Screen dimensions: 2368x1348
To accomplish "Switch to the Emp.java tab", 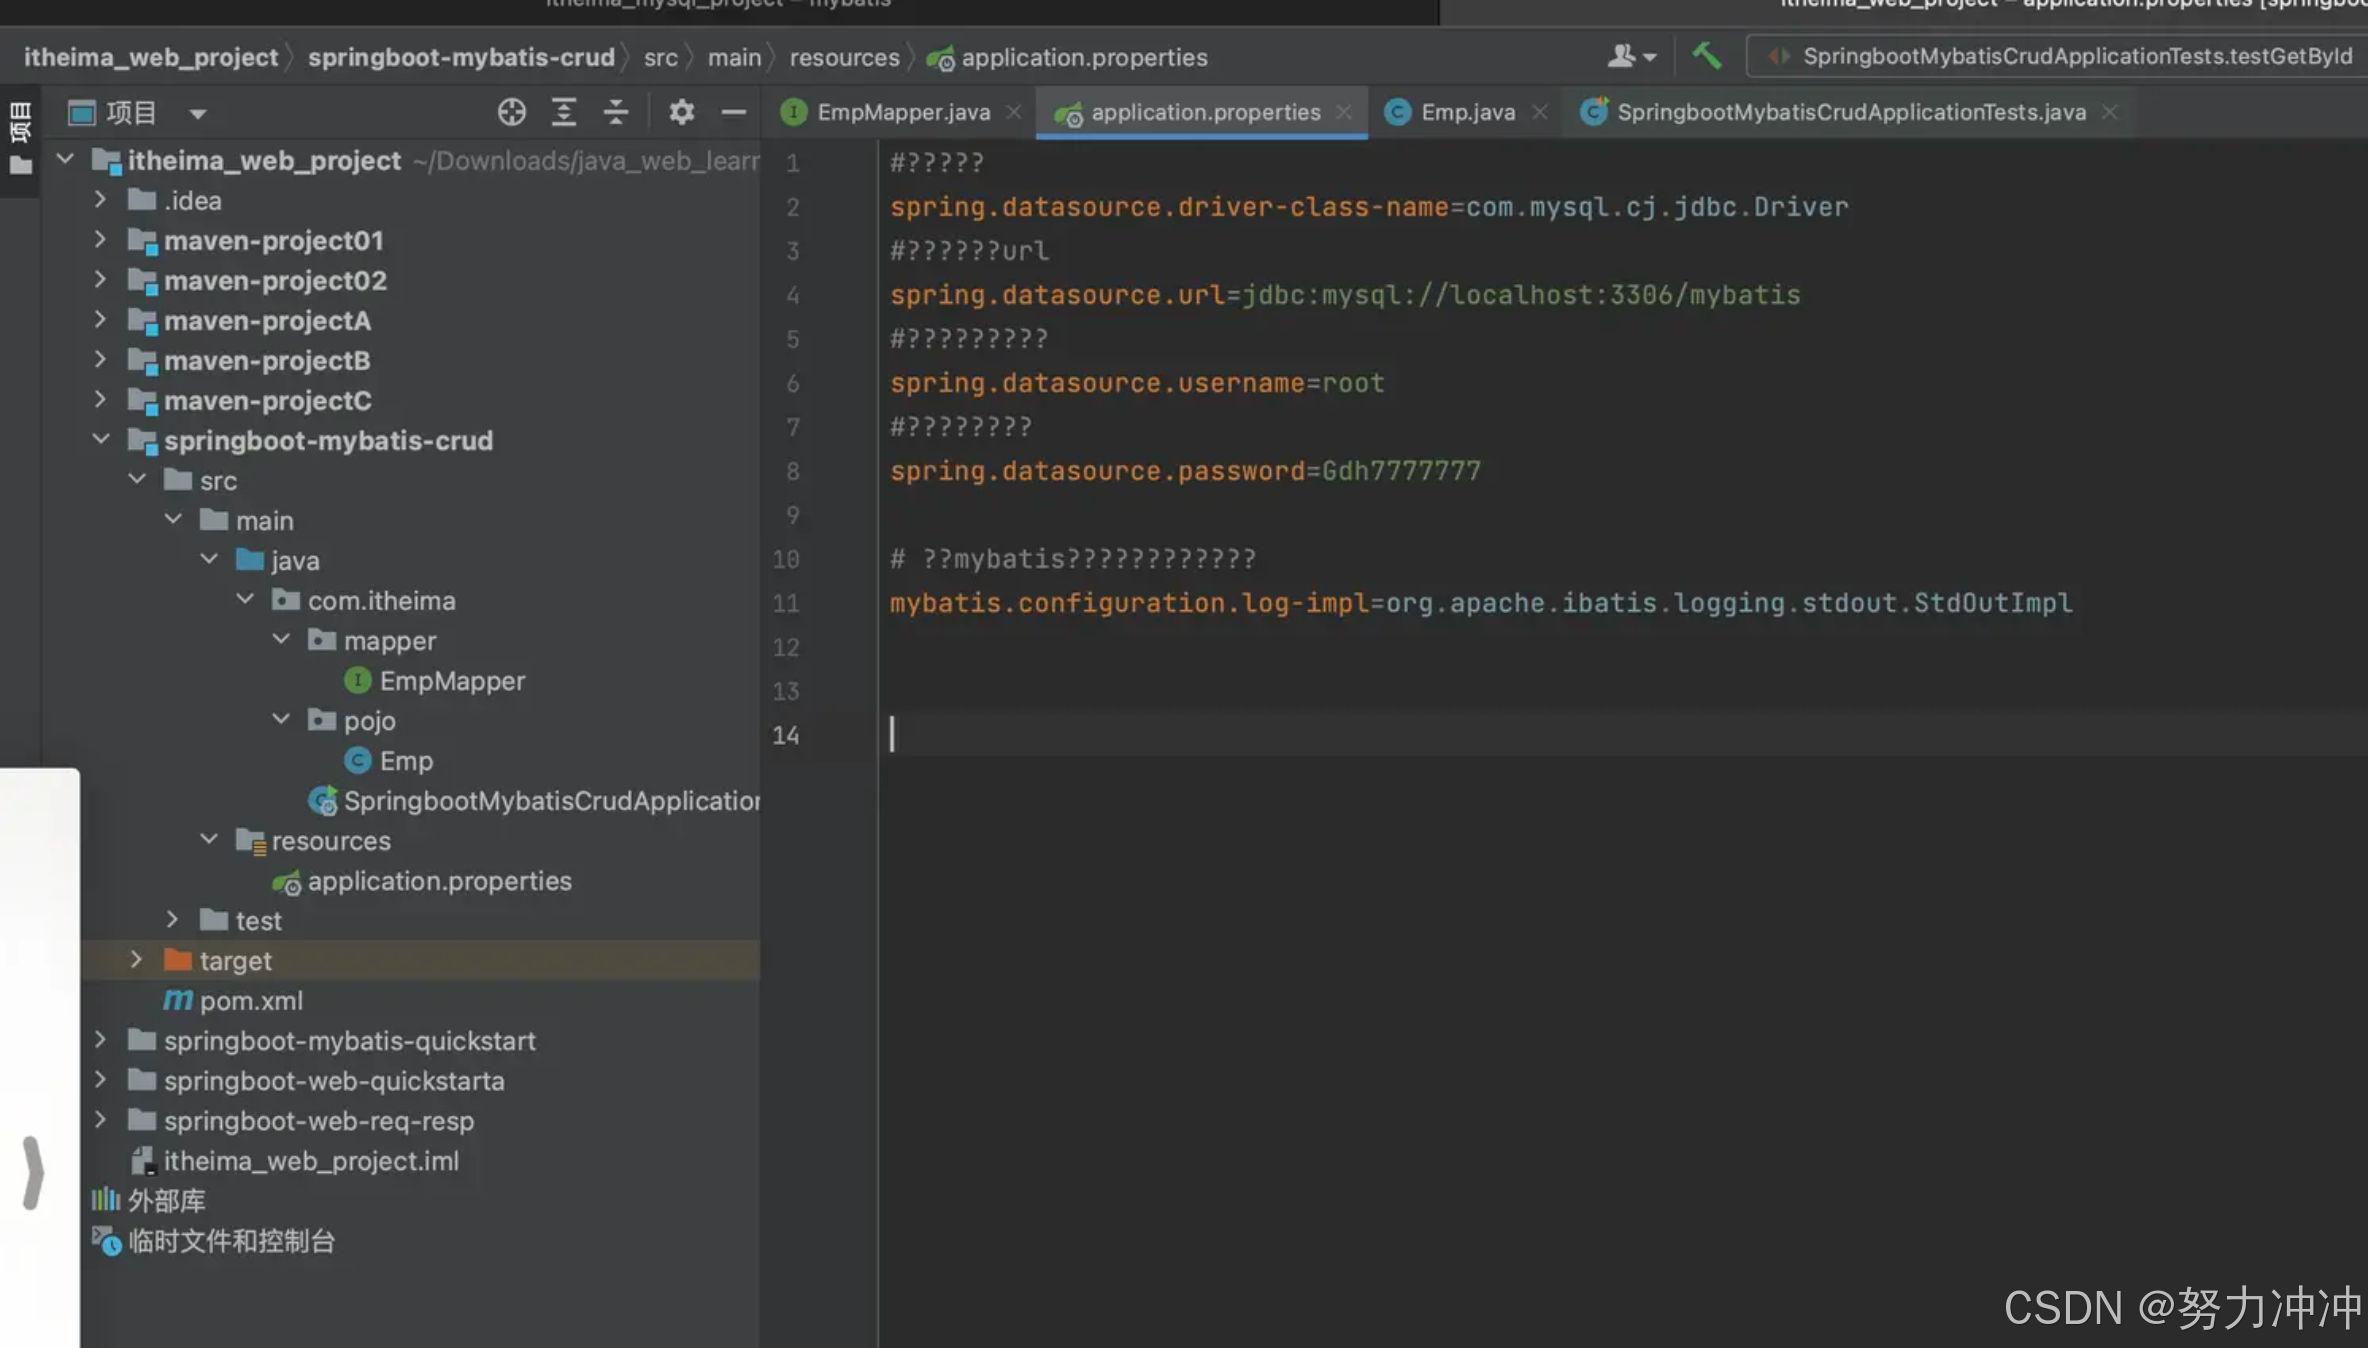I will 1467,112.
